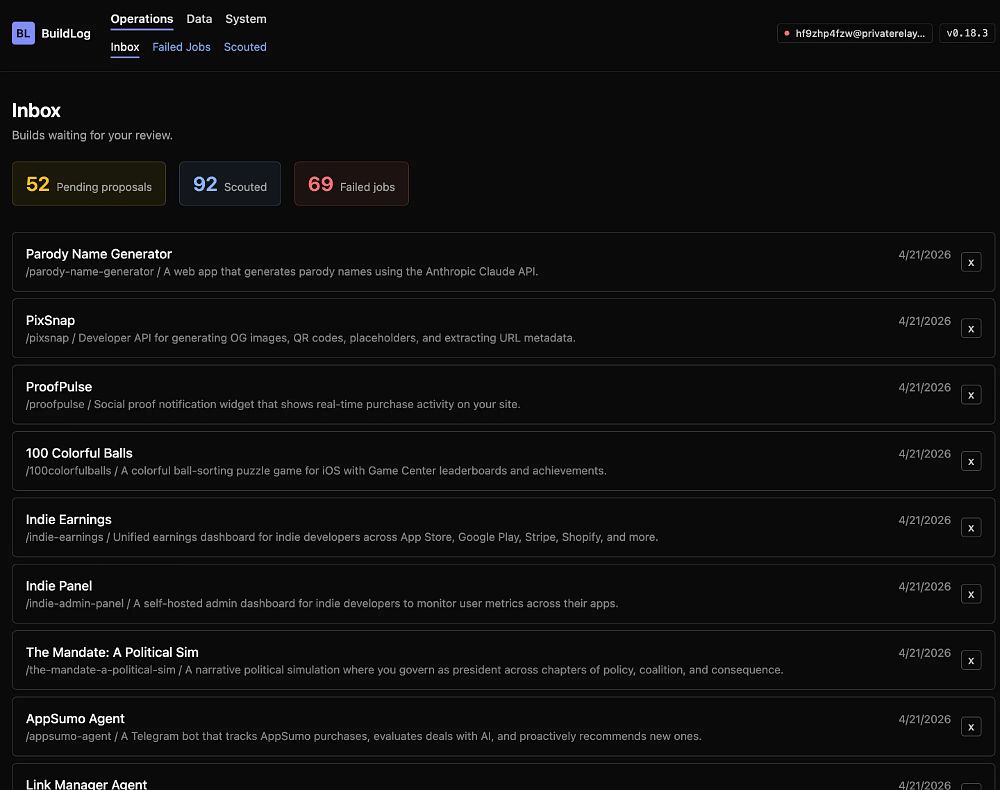The height and width of the screenshot is (790, 1000).
Task: Open the Indie Panel entry
Action: tap(503, 594)
